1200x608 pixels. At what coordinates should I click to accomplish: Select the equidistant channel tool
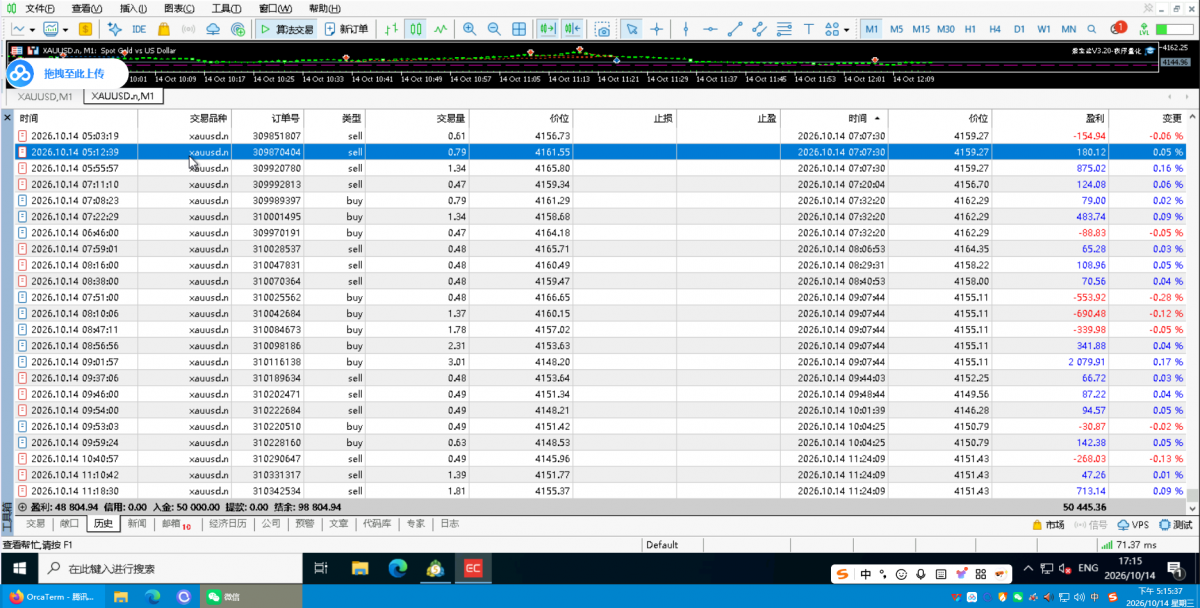(x=761, y=29)
